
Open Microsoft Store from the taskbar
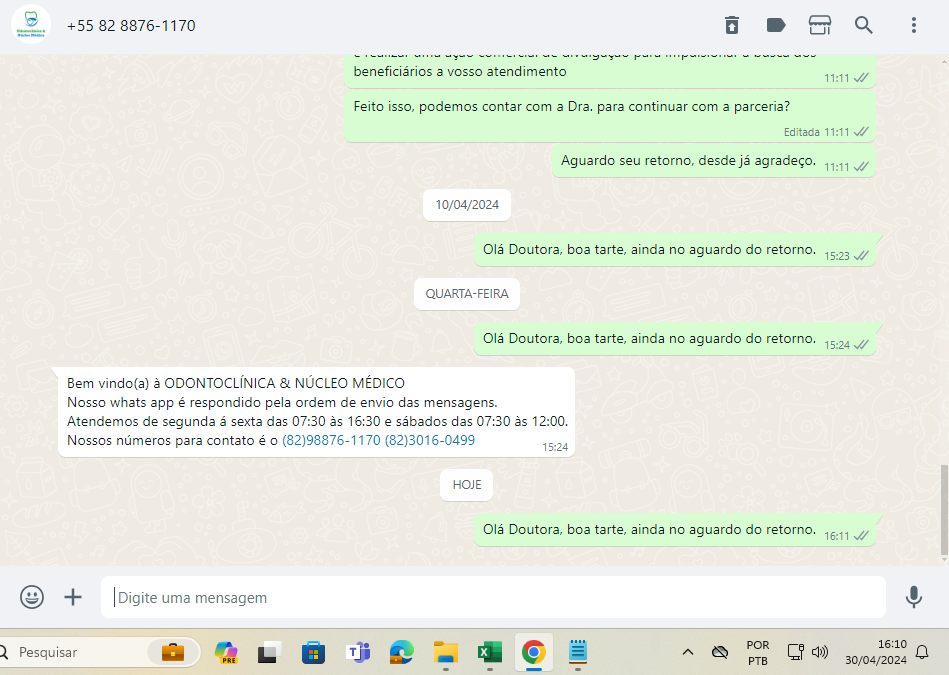[x=313, y=652]
